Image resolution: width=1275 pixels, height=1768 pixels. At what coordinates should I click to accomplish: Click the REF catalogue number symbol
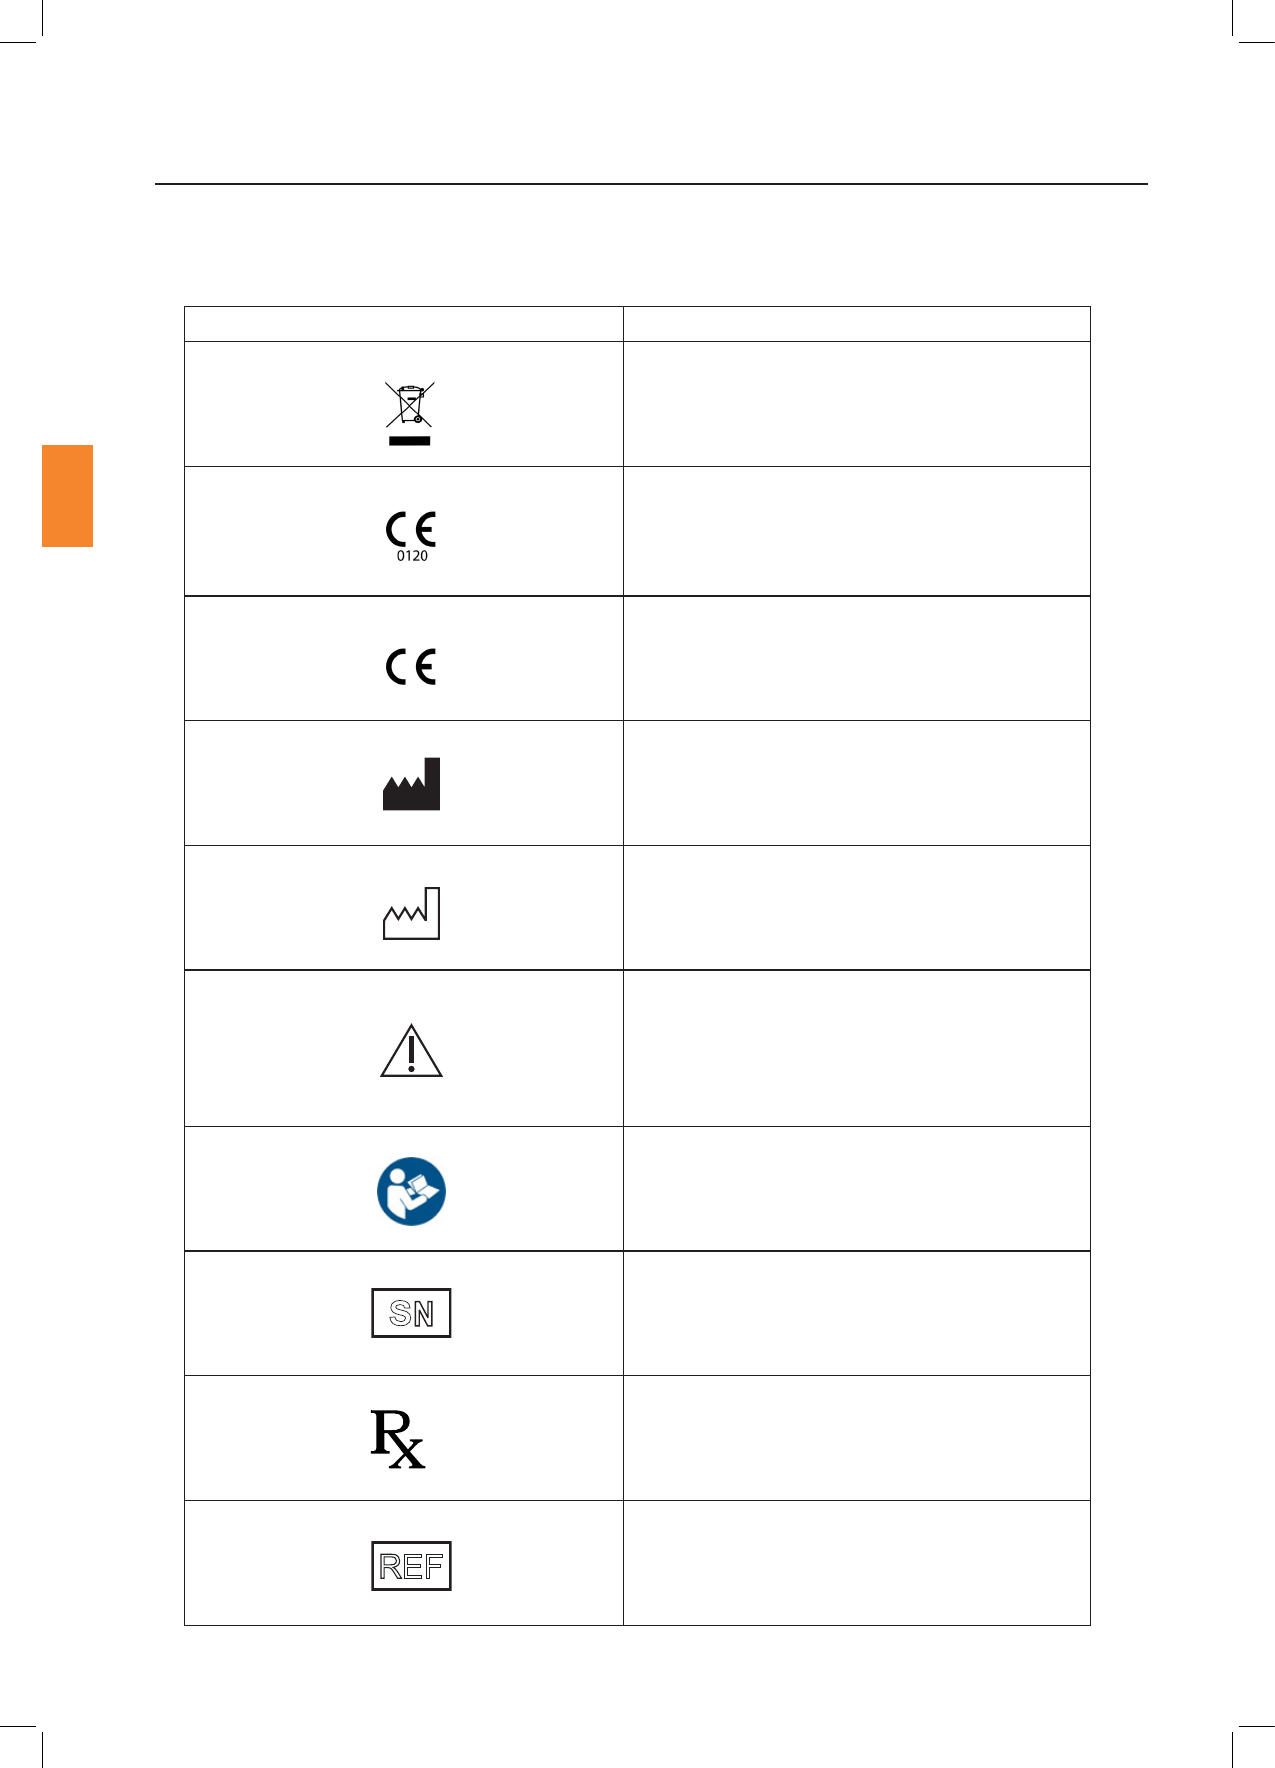pyautogui.click(x=411, y=1566)
